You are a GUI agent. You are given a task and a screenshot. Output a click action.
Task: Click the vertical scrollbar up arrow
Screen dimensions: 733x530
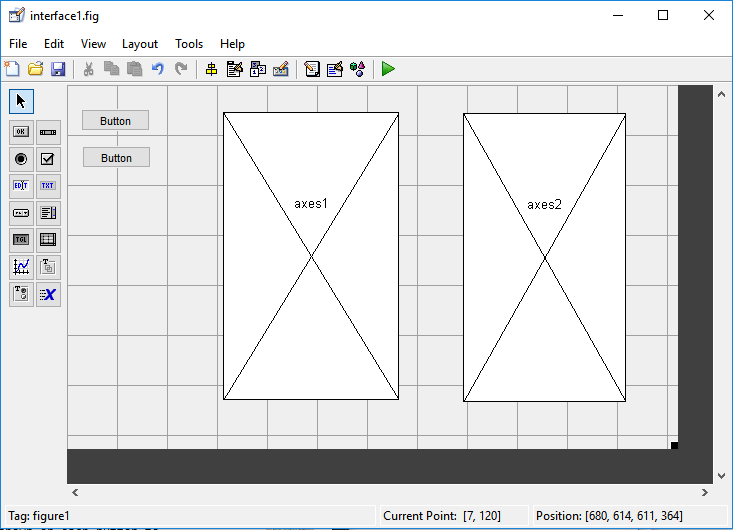[x=721, y=94]
